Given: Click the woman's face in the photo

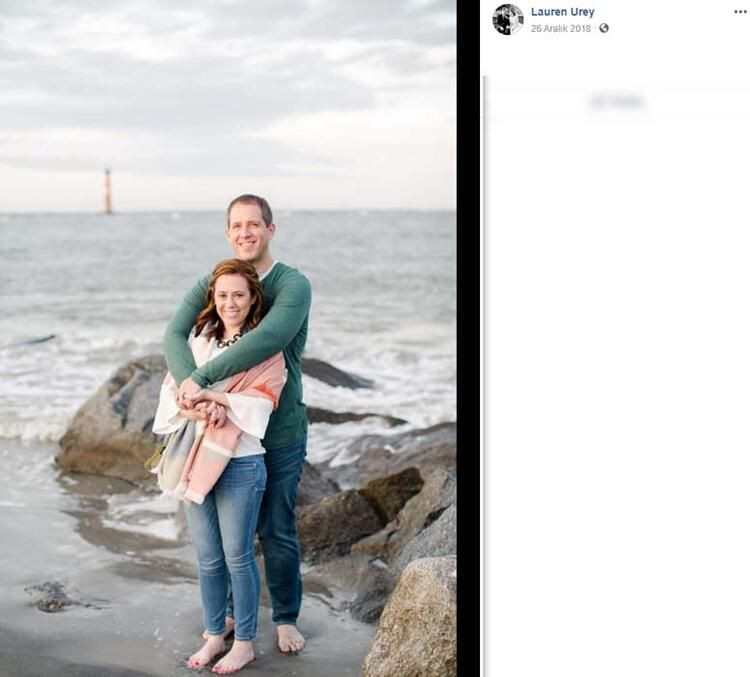Looking at the screenshot, I should (x=234, y=301).
